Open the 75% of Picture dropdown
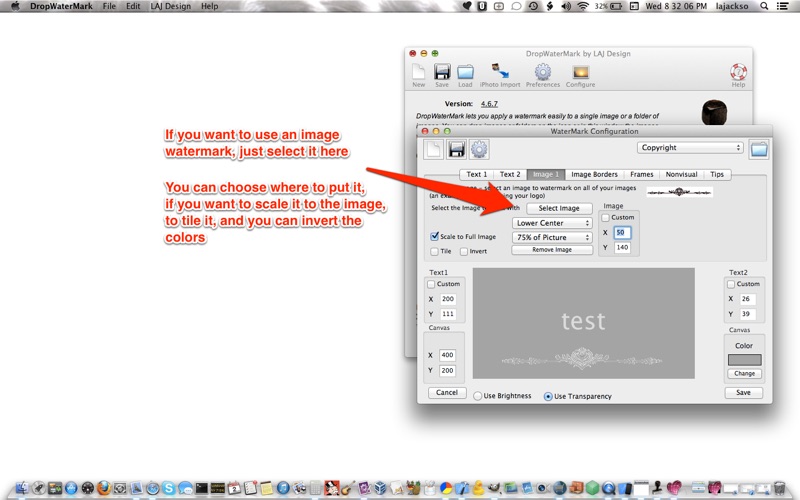800x500 pixels. (552, 237)
